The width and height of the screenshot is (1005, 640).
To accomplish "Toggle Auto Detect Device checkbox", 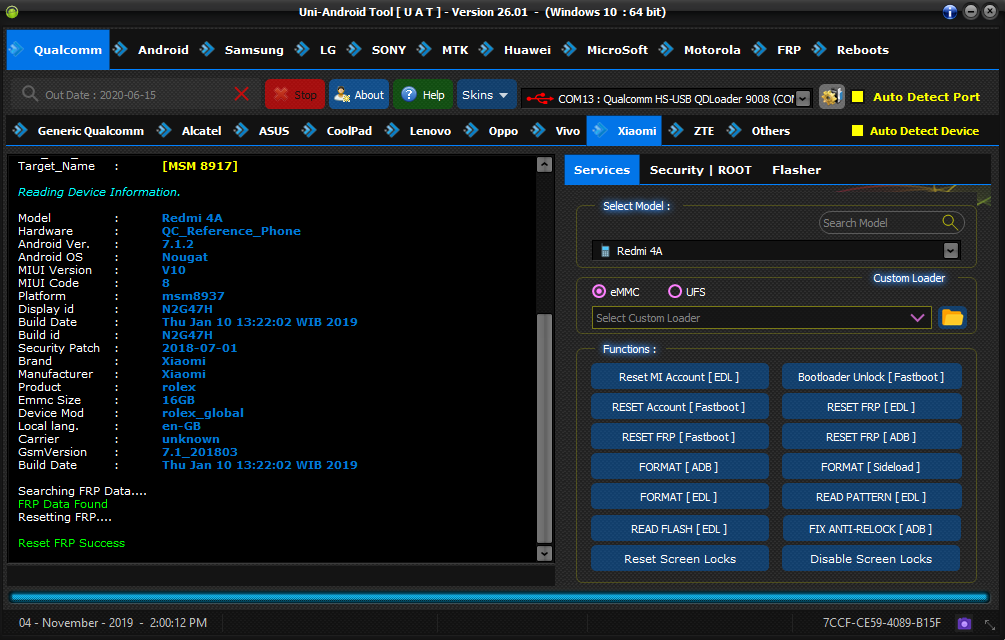I will coord(856,131).
